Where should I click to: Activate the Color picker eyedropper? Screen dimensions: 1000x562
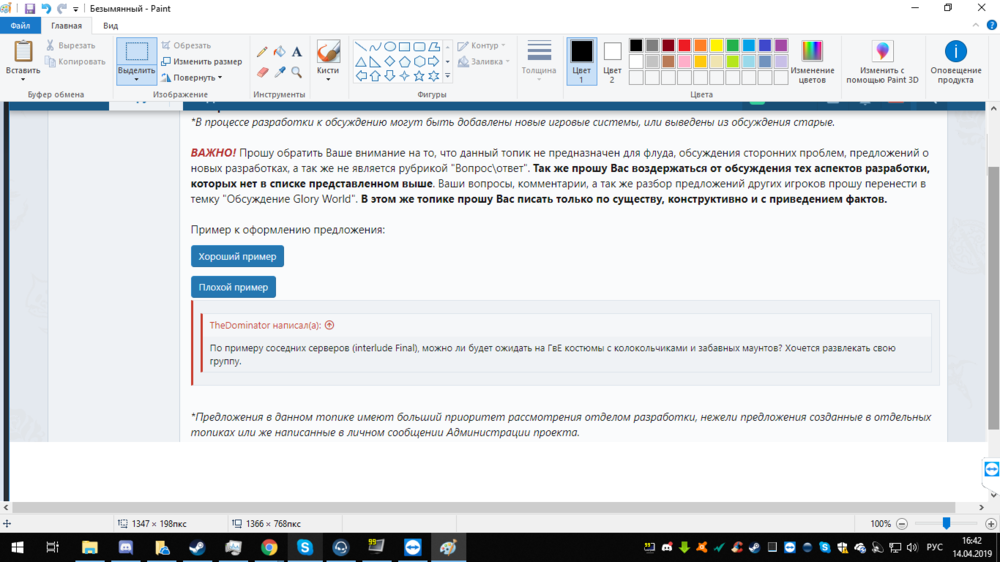pos(280,72)
